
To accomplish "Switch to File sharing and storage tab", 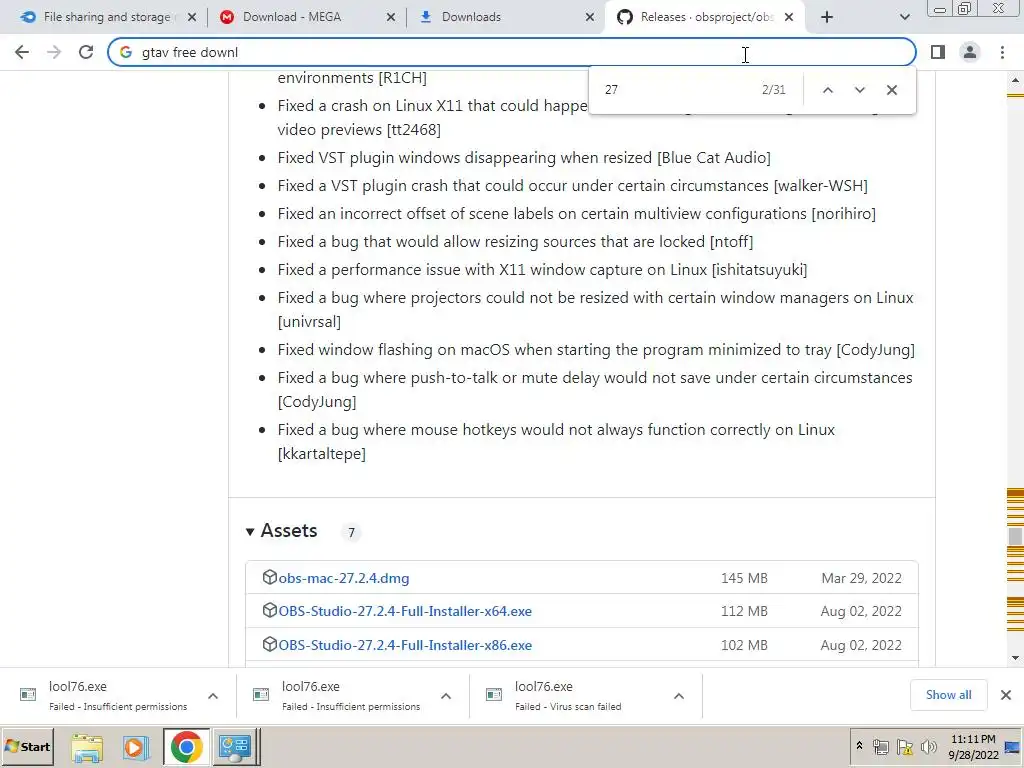I will coord(107,17).
